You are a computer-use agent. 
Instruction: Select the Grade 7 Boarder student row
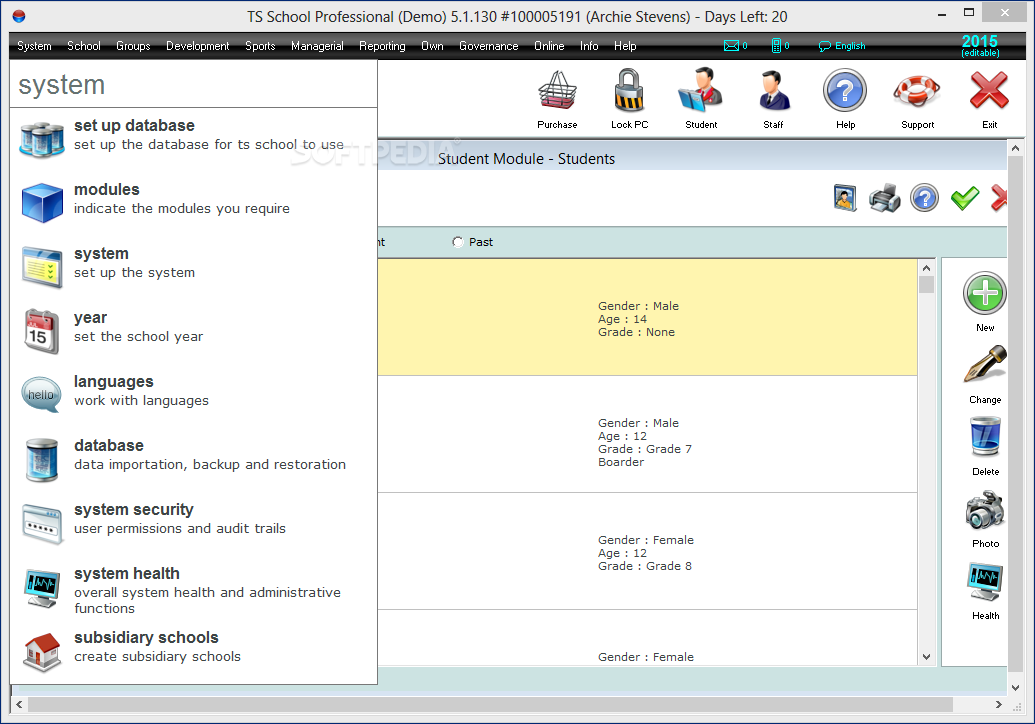(x=647, y=435)
